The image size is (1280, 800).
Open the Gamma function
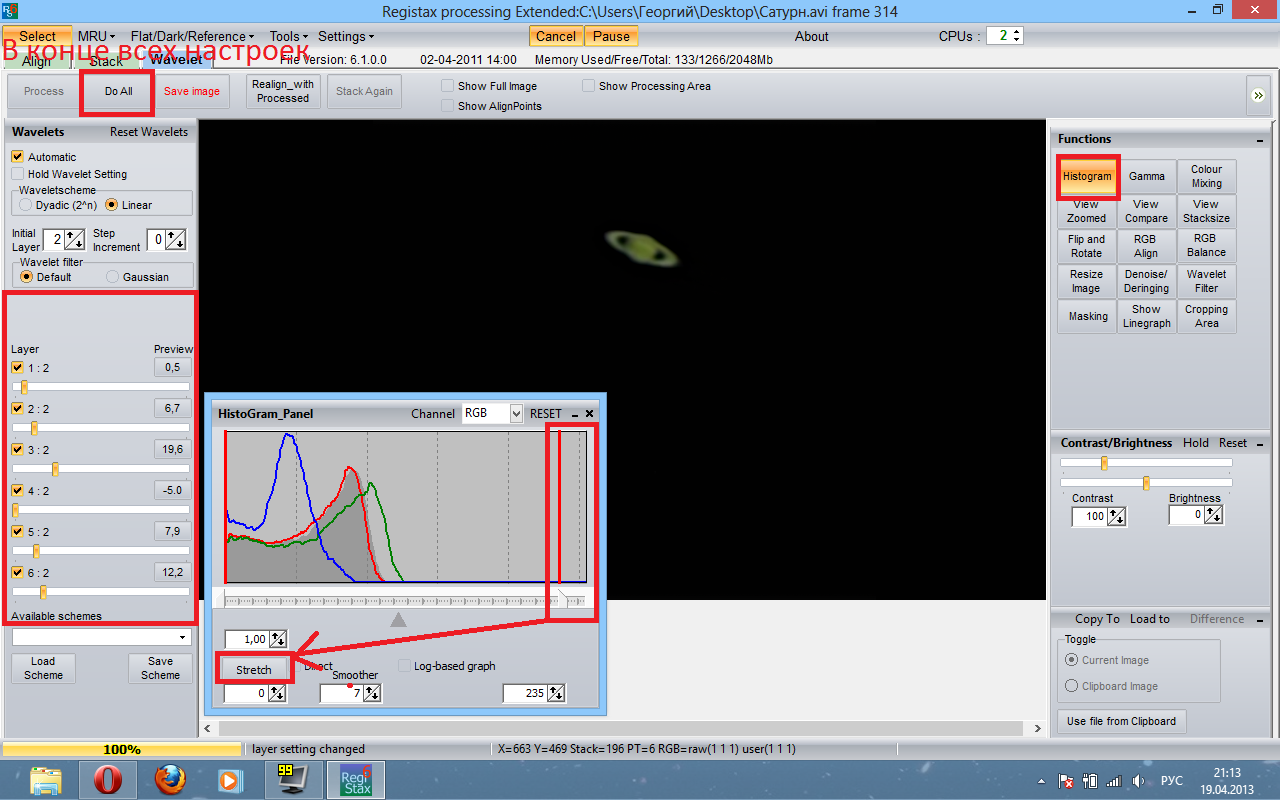click(x=1147, y=176)
